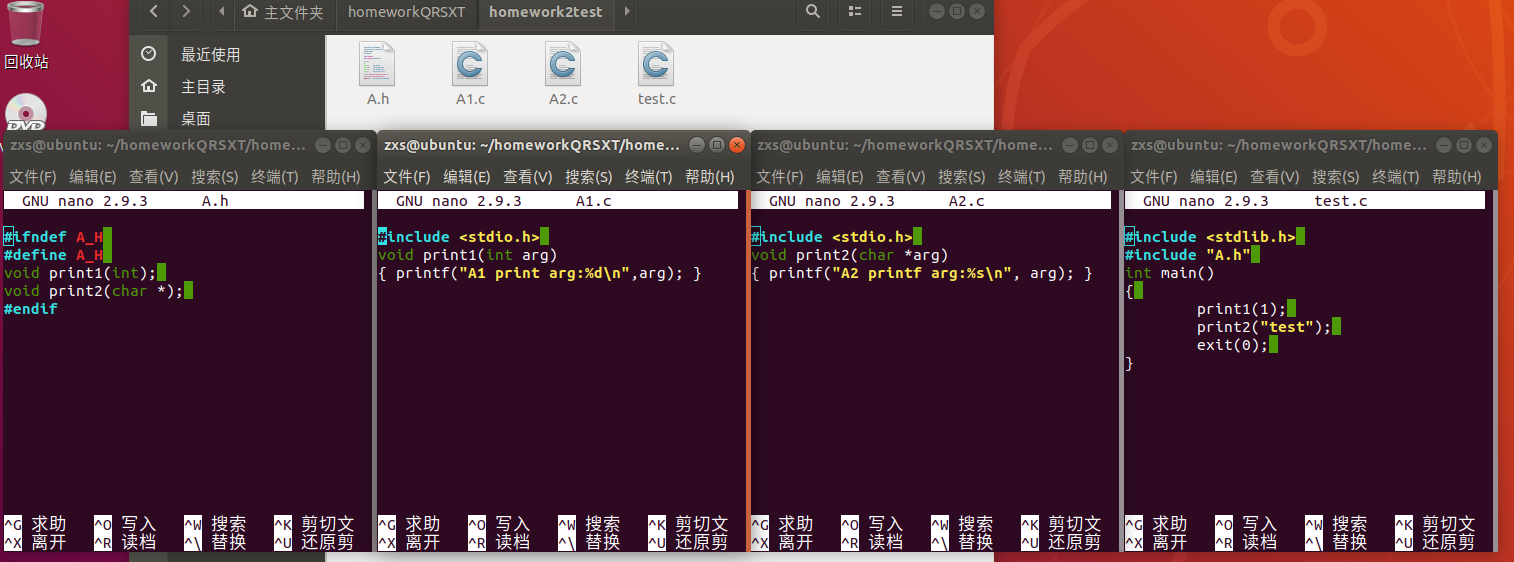Viewport: 1514px width, 562px height.
Task: Open 编辑(E) menu in A.h terminal
Action: [93, 177]
